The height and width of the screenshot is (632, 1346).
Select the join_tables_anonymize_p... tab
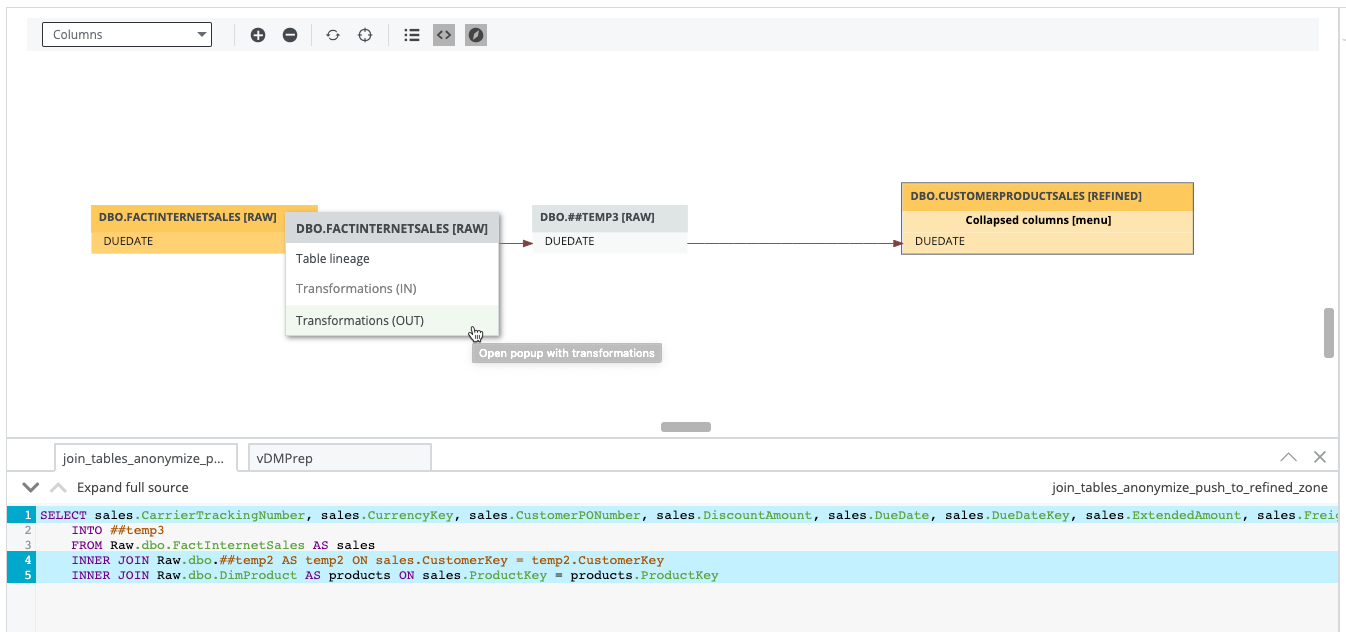(x=144, y=458)
